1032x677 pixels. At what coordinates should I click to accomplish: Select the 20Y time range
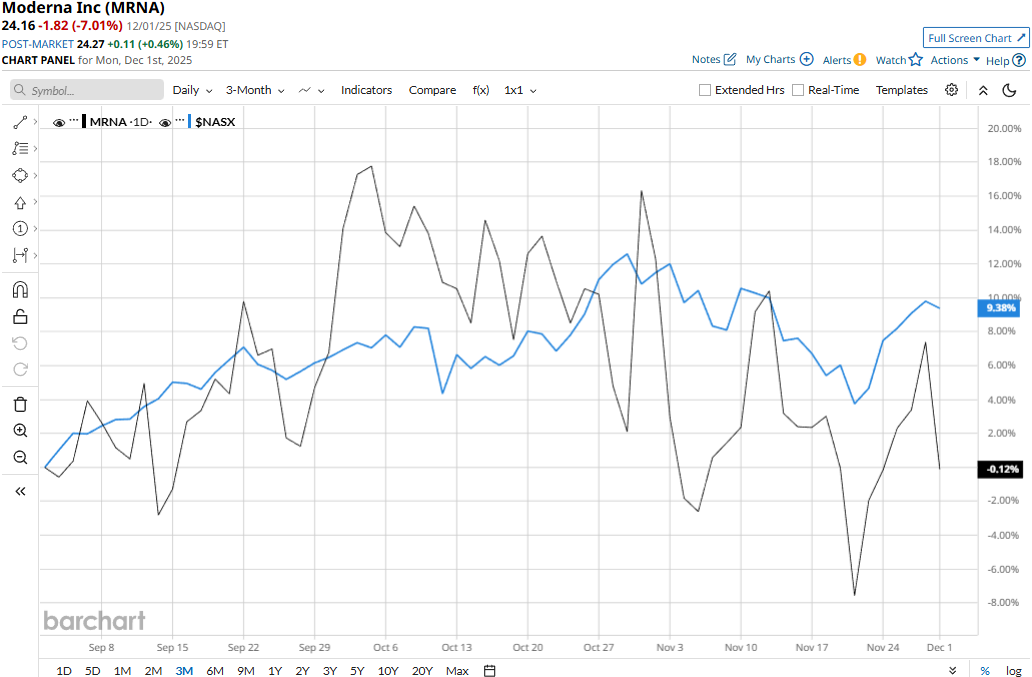click(422, 670)
